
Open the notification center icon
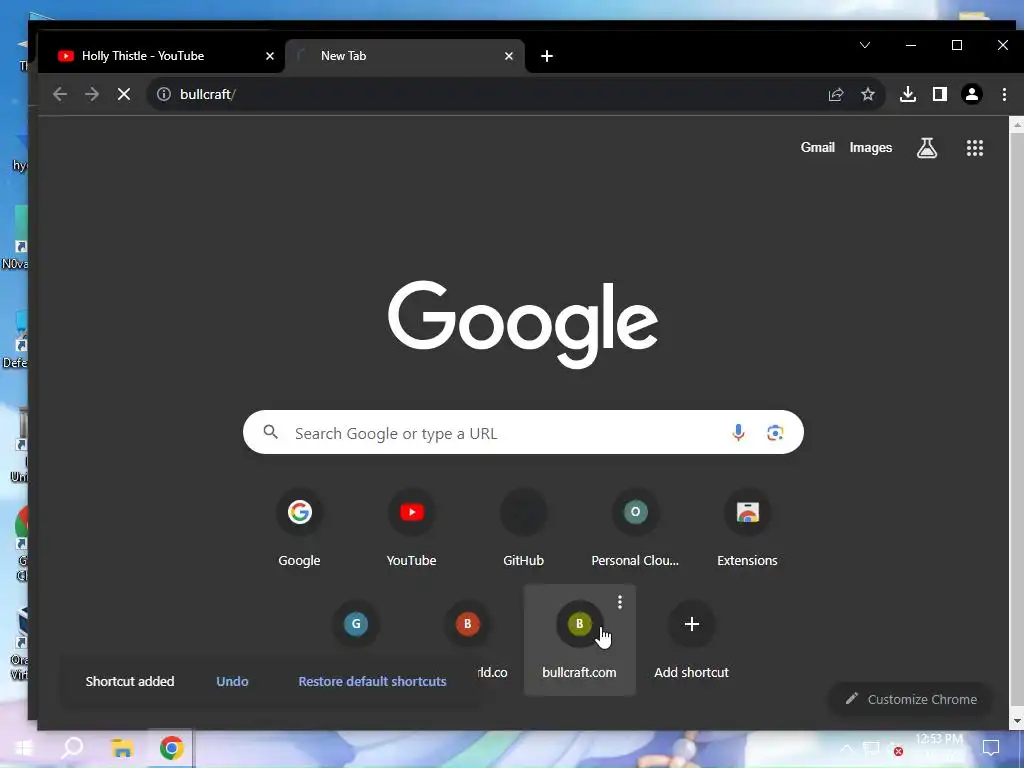tap(991, 748)
